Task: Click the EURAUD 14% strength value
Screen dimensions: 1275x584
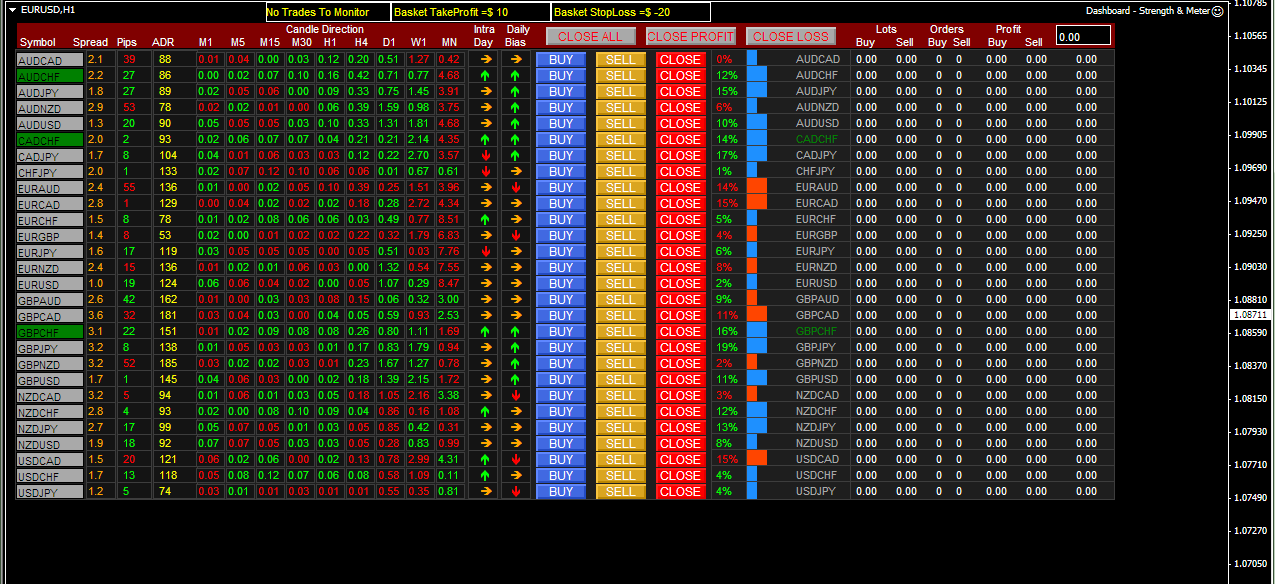Action: click(x=727, y=187)
